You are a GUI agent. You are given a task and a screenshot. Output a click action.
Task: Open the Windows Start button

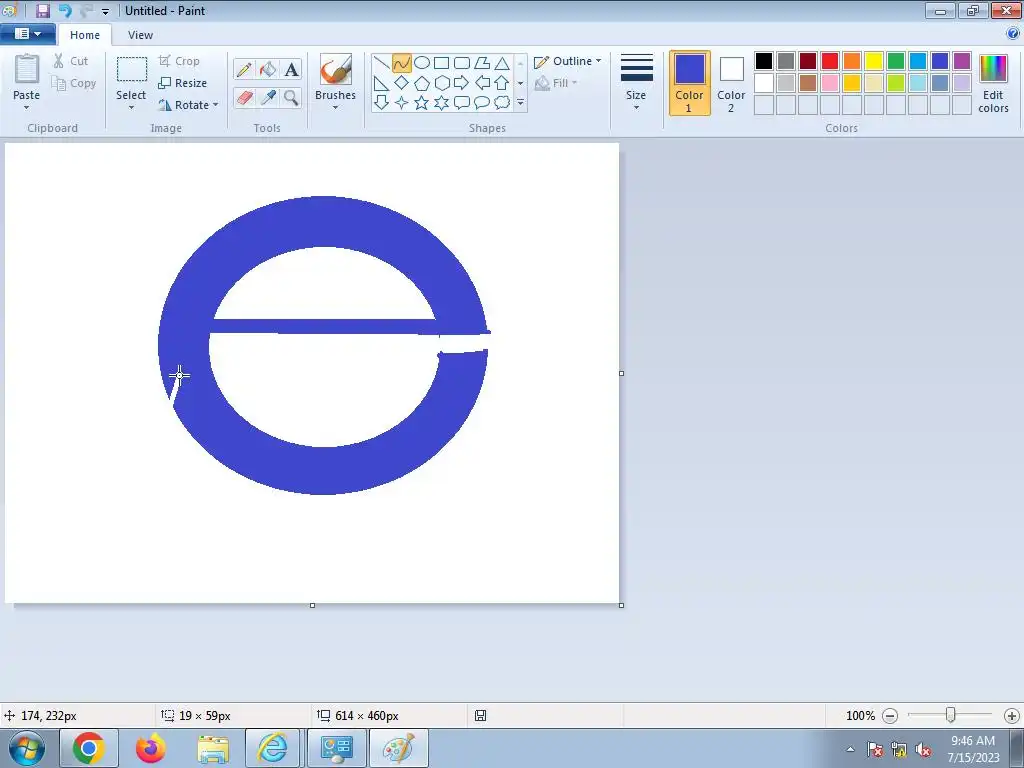(x=27, y=748)
